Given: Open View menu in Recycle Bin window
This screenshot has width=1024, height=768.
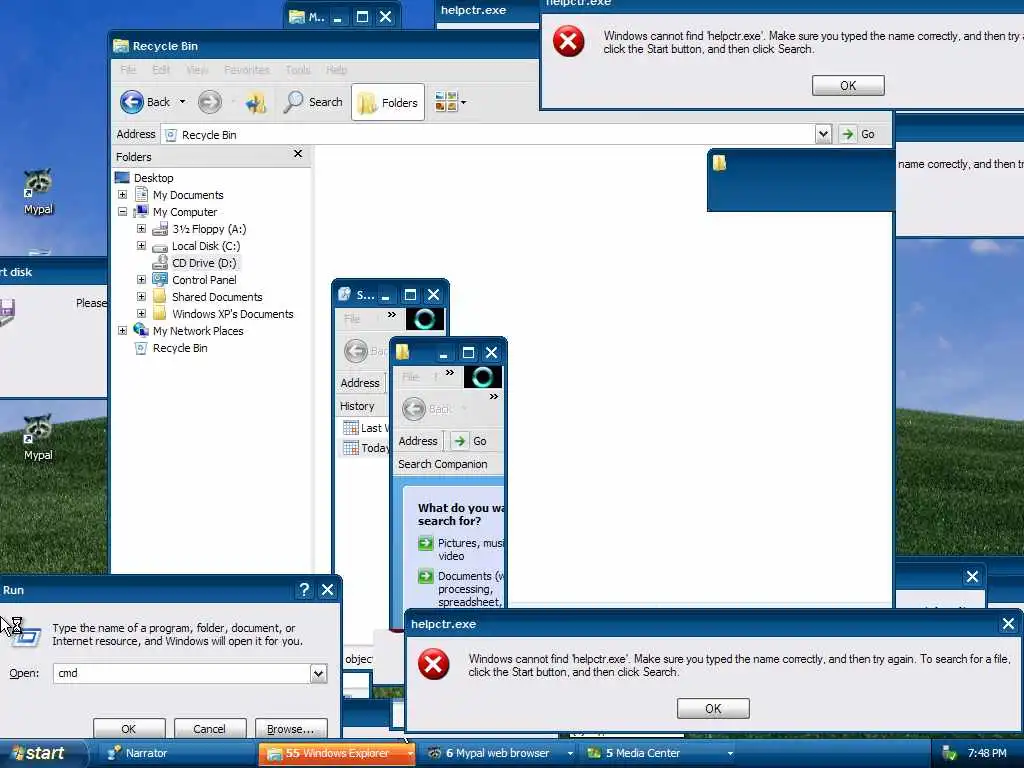Looking at the screenshot, I should coord(197,69).
